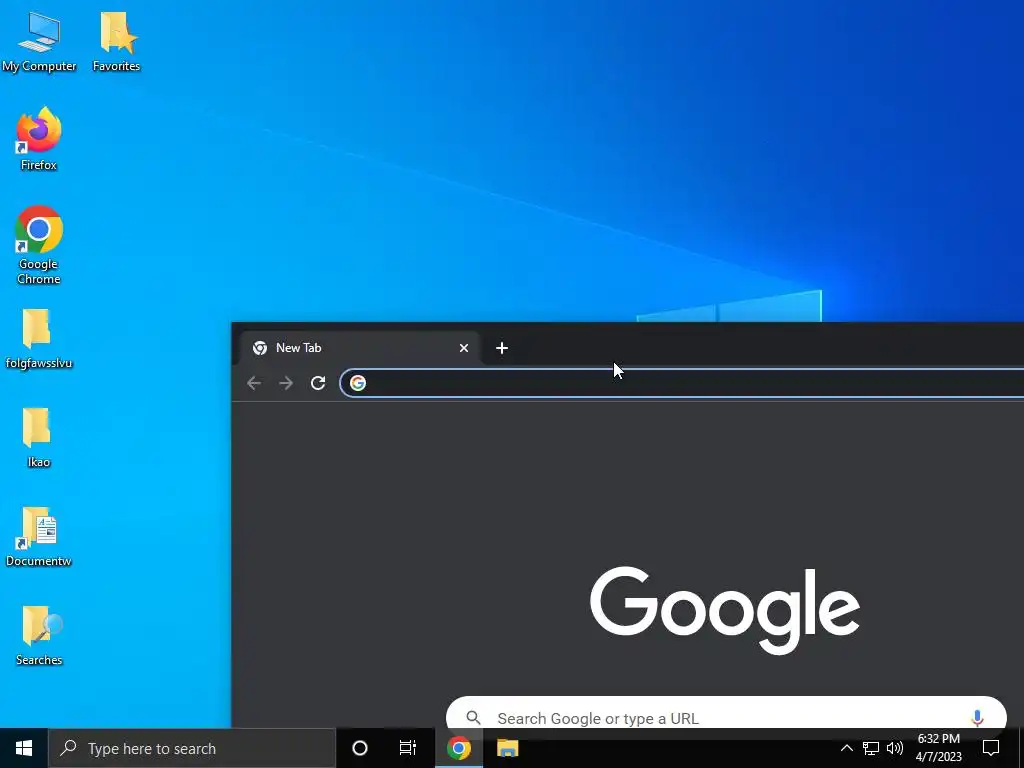
Task: Show hidden system tray icons
Action: [846, 748]
